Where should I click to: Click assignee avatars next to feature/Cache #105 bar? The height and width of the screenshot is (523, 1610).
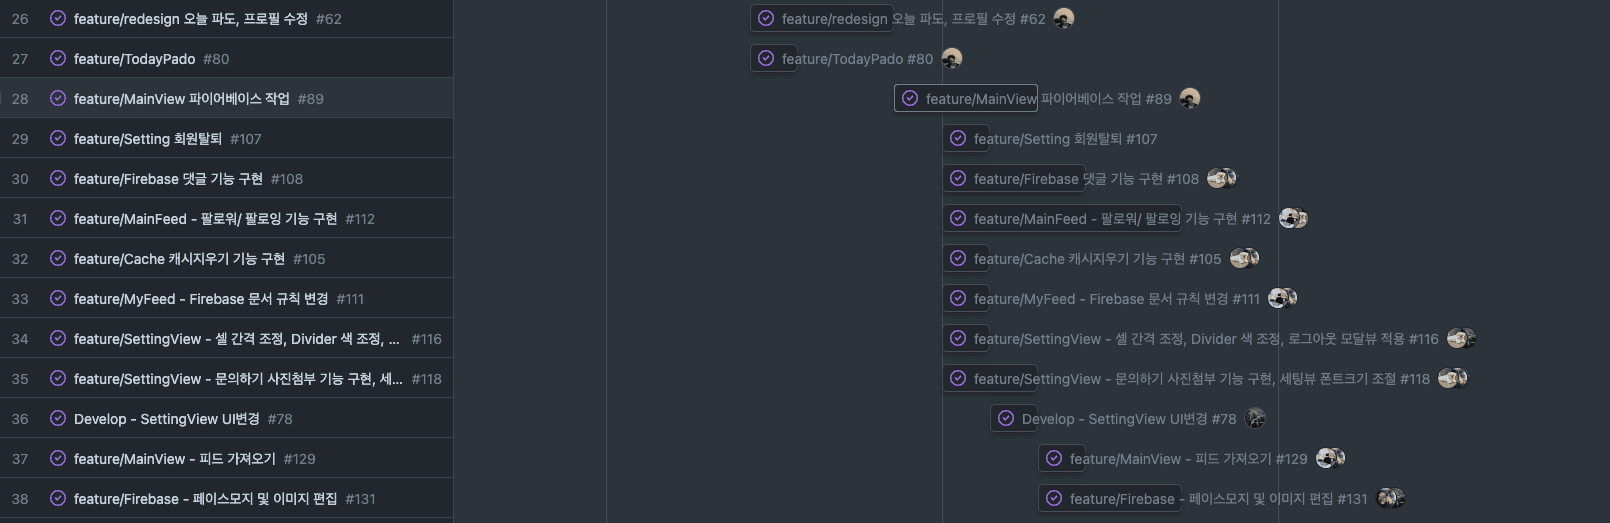pyautogui.click(x=1244, y=259)
